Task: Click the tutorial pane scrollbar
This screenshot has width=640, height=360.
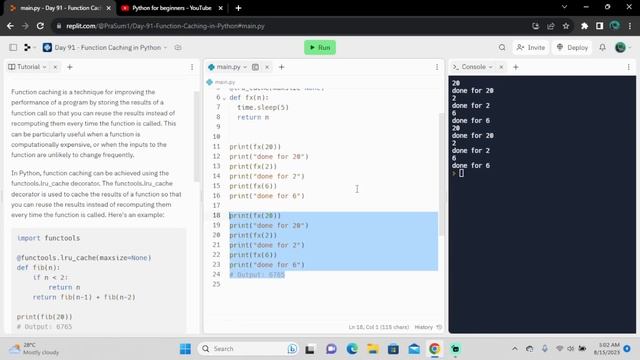Action: click(x=196, y=137)
